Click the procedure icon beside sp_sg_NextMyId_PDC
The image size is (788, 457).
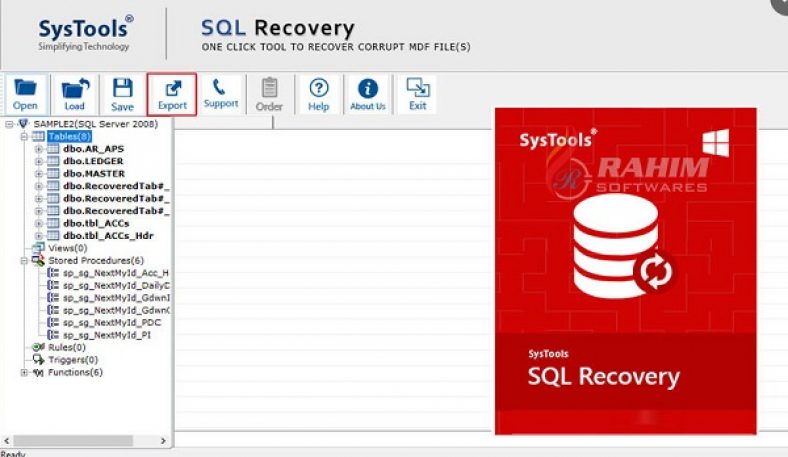pyautogui.click(x=53, y=322)
